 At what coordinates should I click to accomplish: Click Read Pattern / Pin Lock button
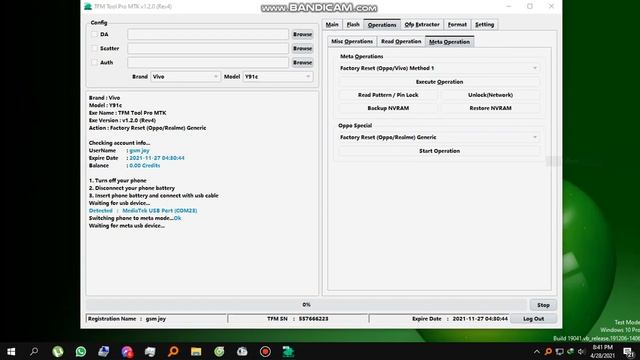coord(388,95)
